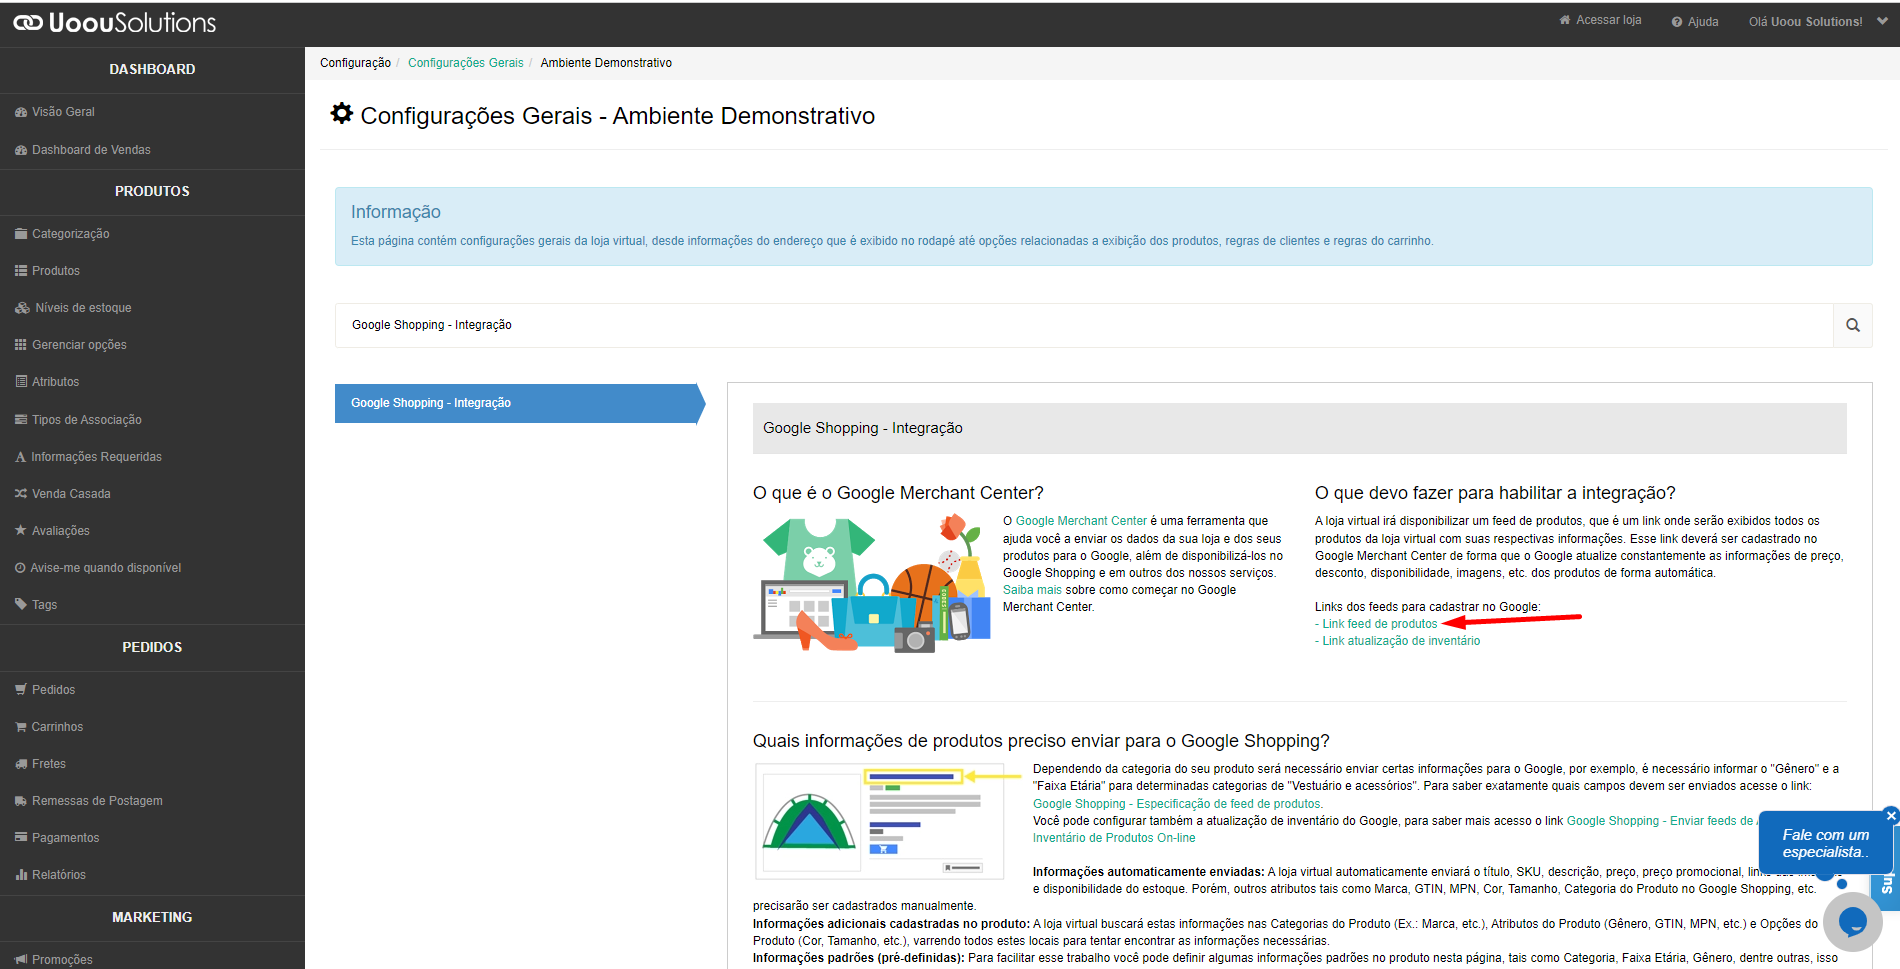Click the Fale com um especialista bubble

coord(1825,843)
